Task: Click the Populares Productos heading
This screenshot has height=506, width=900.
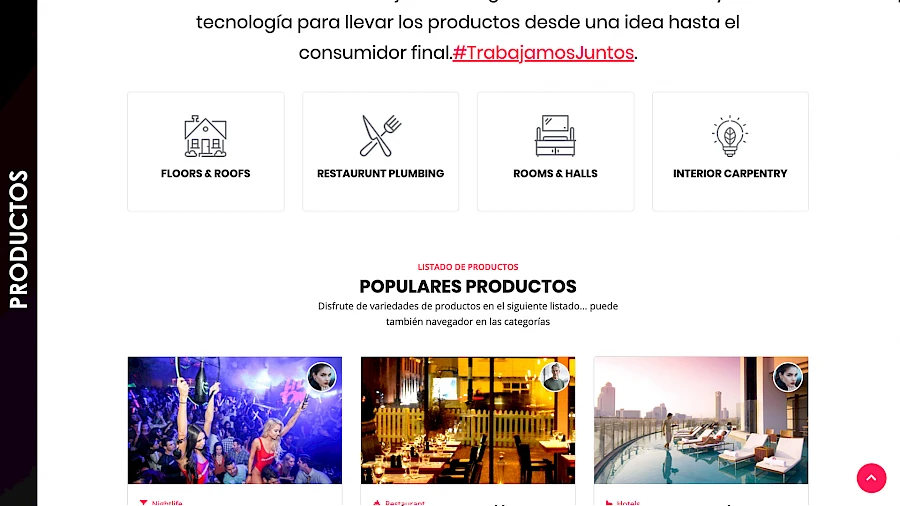Action: coord(468,286)
